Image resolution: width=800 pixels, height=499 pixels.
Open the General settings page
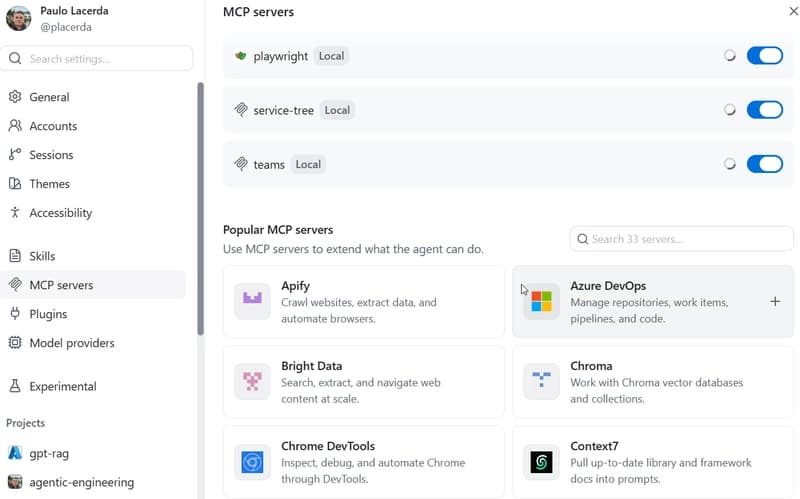click(93, 97)
